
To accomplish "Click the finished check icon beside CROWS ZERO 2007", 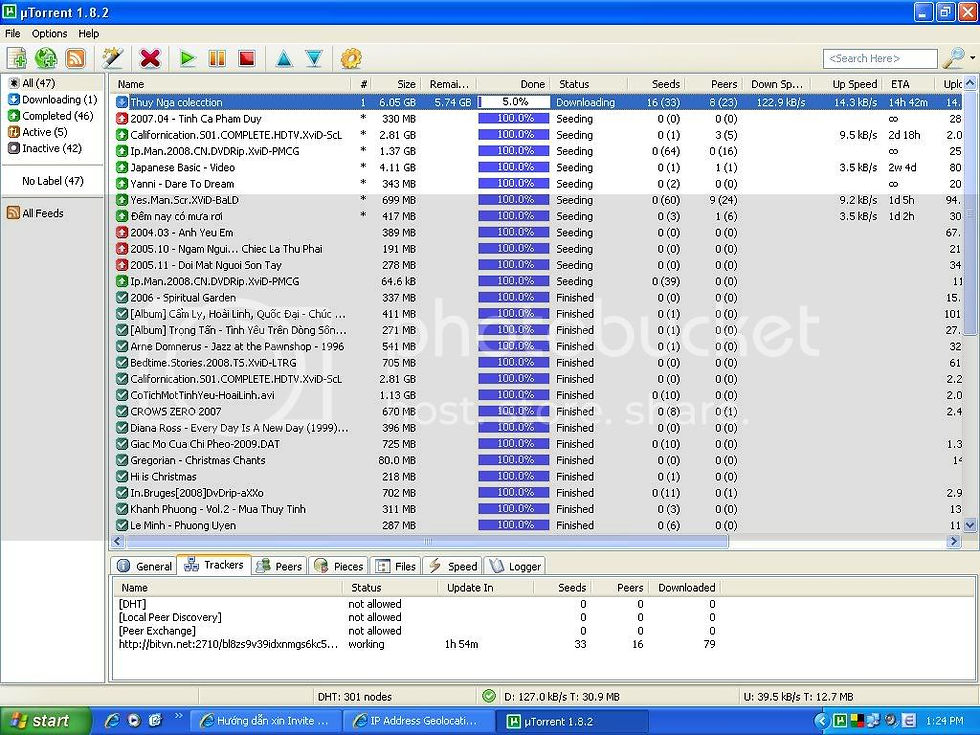I will click(x=122, y=411).
